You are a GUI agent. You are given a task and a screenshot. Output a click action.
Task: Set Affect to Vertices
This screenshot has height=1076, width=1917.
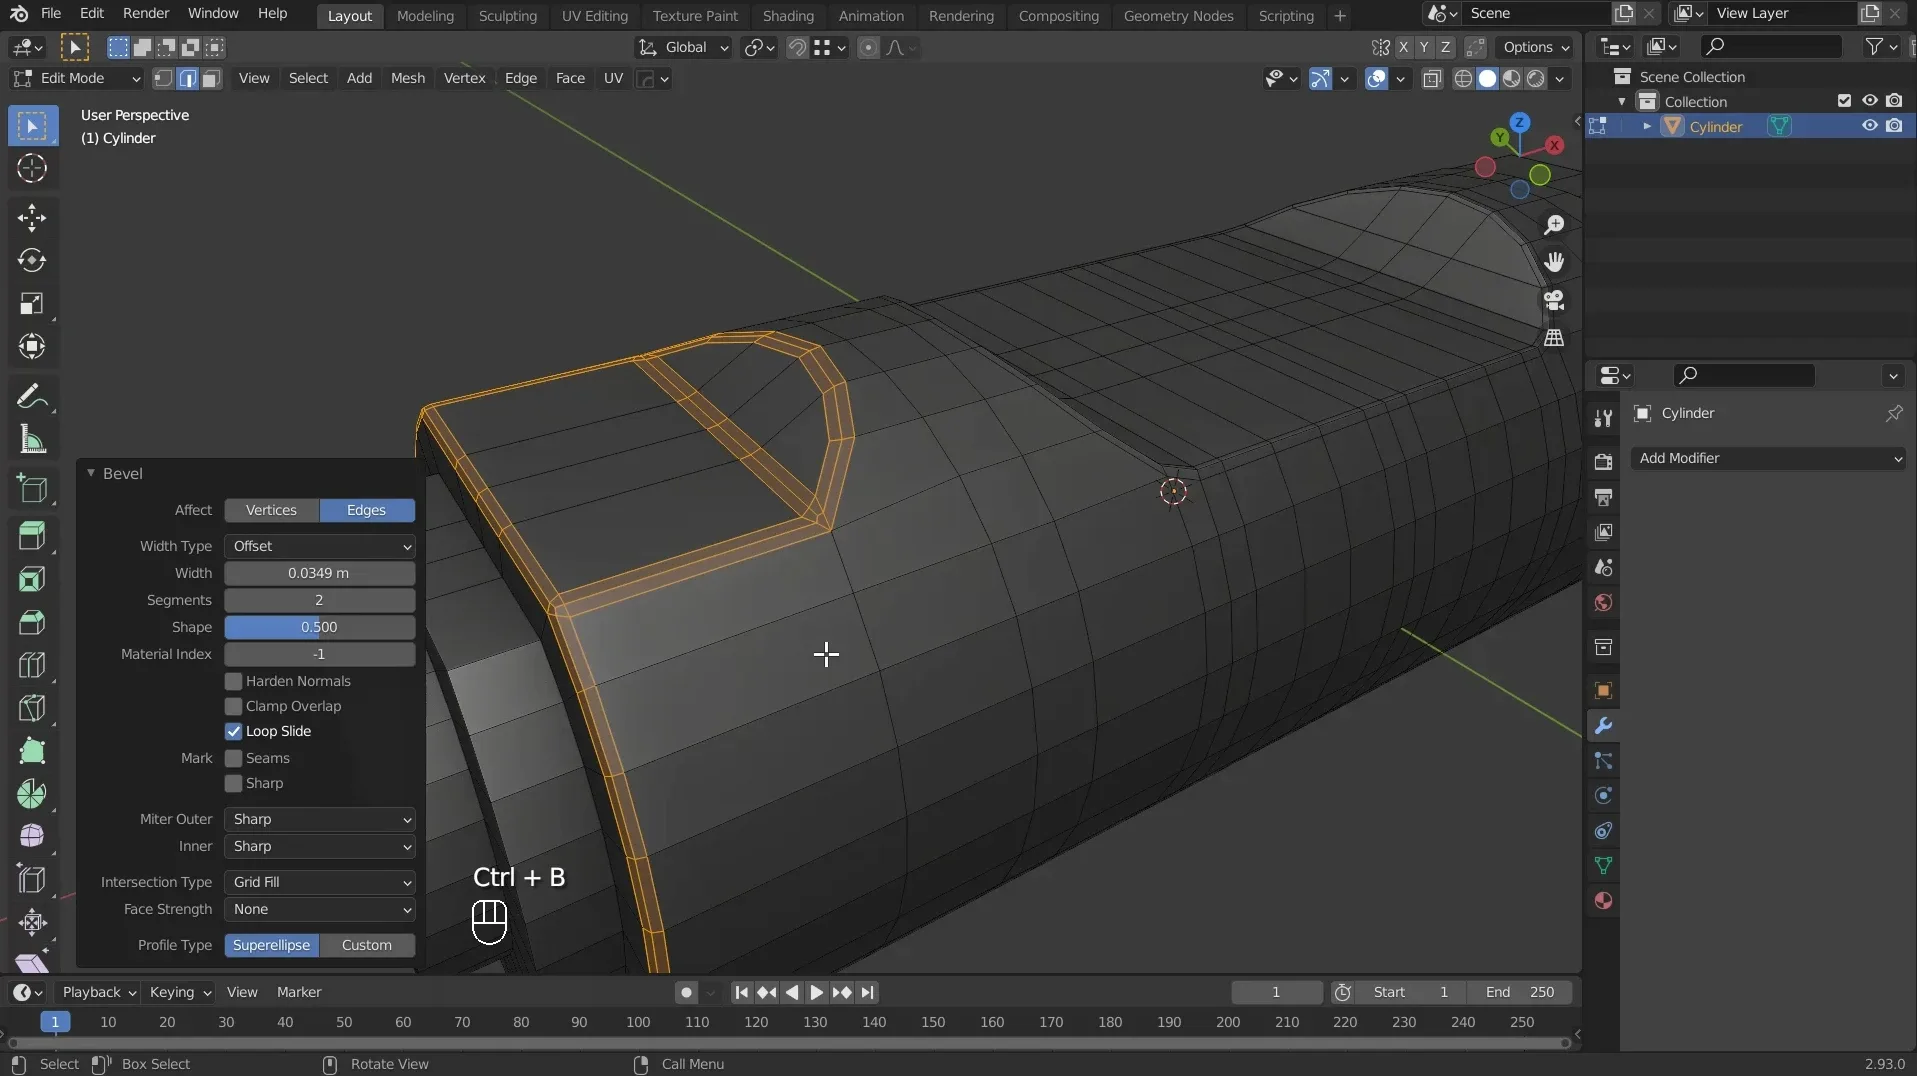pyautogui.click(x=271, y=510)
